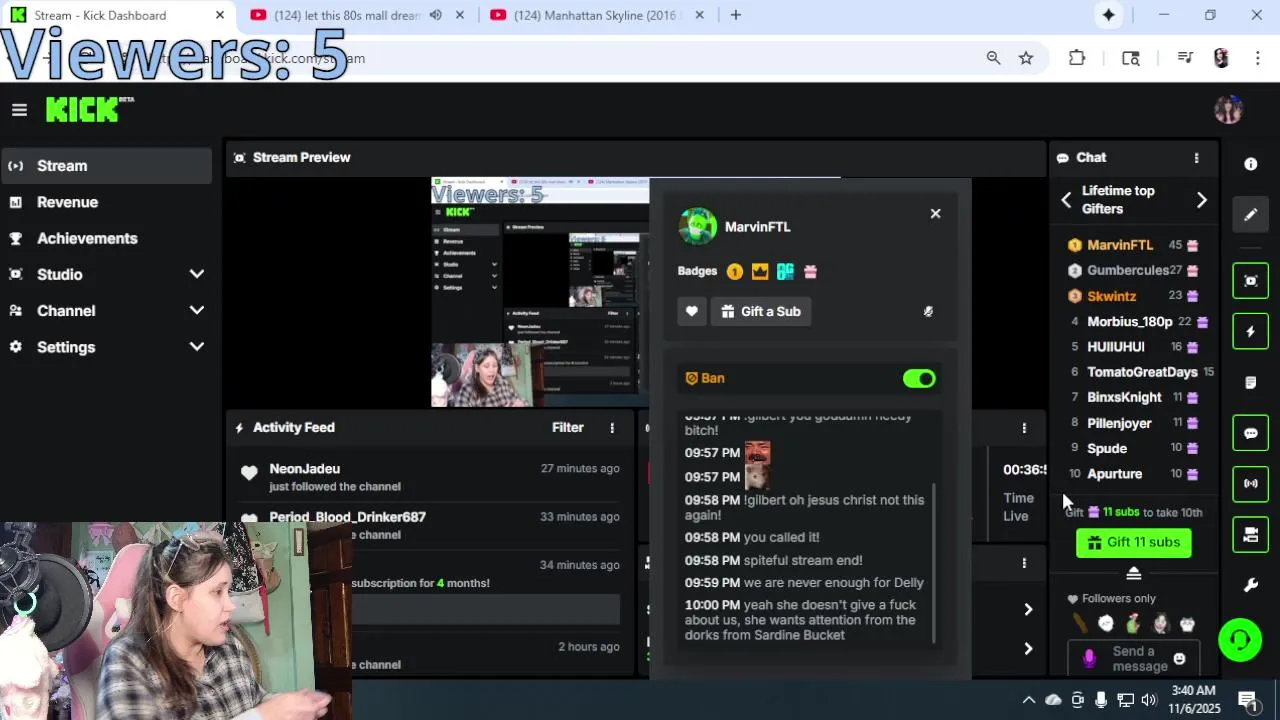The width and height of the screenshot is (1280, 720).
Task: Click the heart follow button in MarvinFTL card
Action: point(692,311)
